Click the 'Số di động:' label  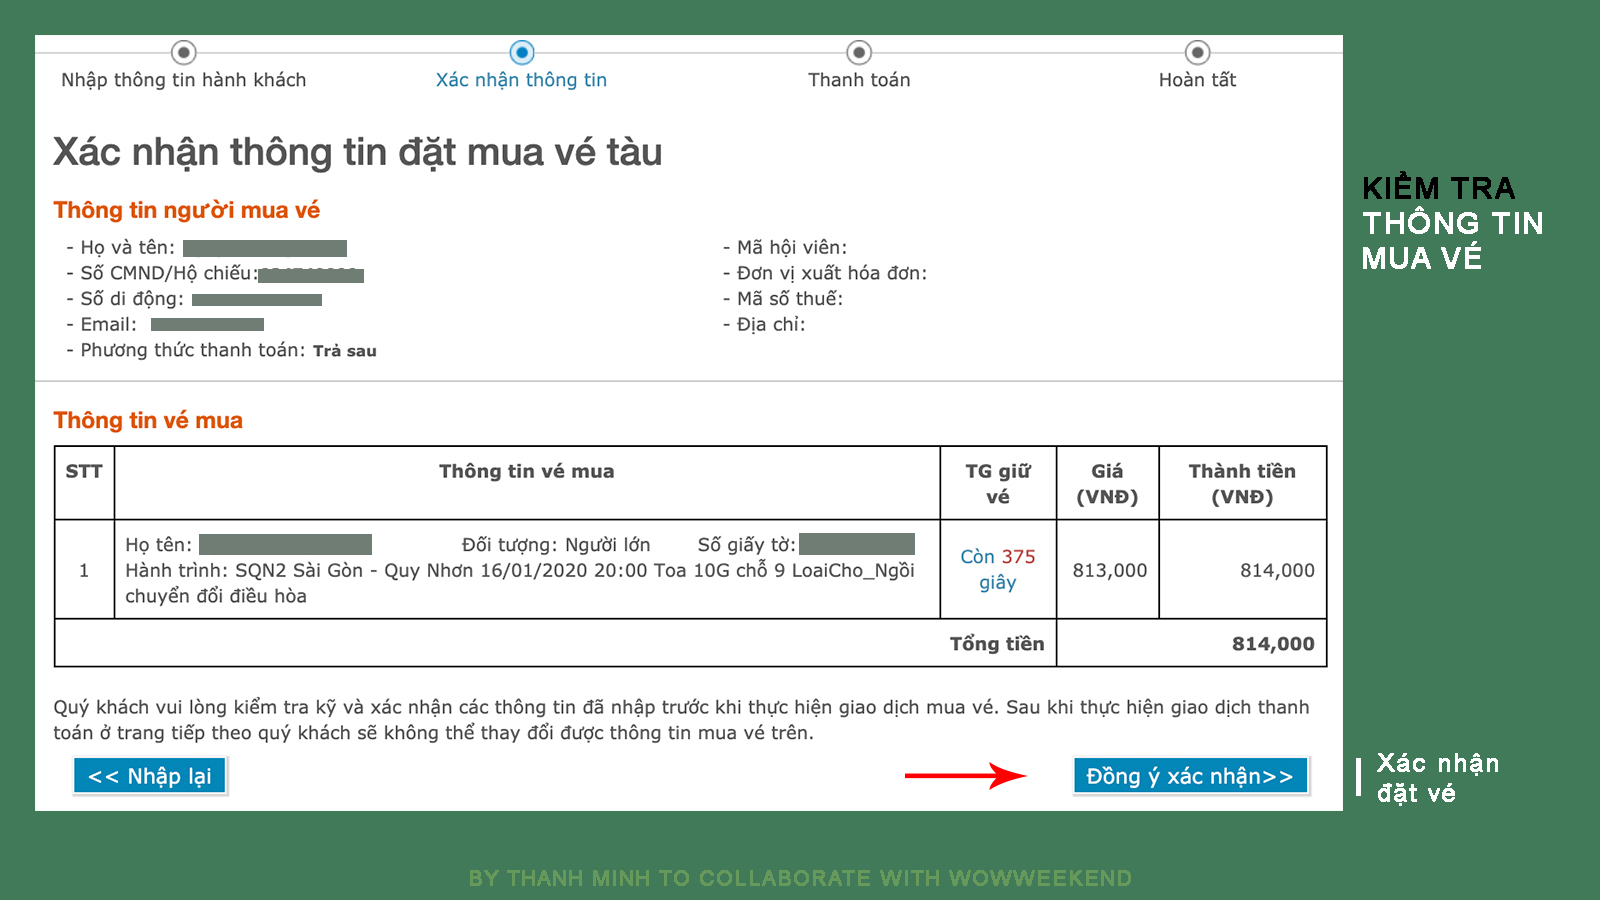tap(125, 299)
